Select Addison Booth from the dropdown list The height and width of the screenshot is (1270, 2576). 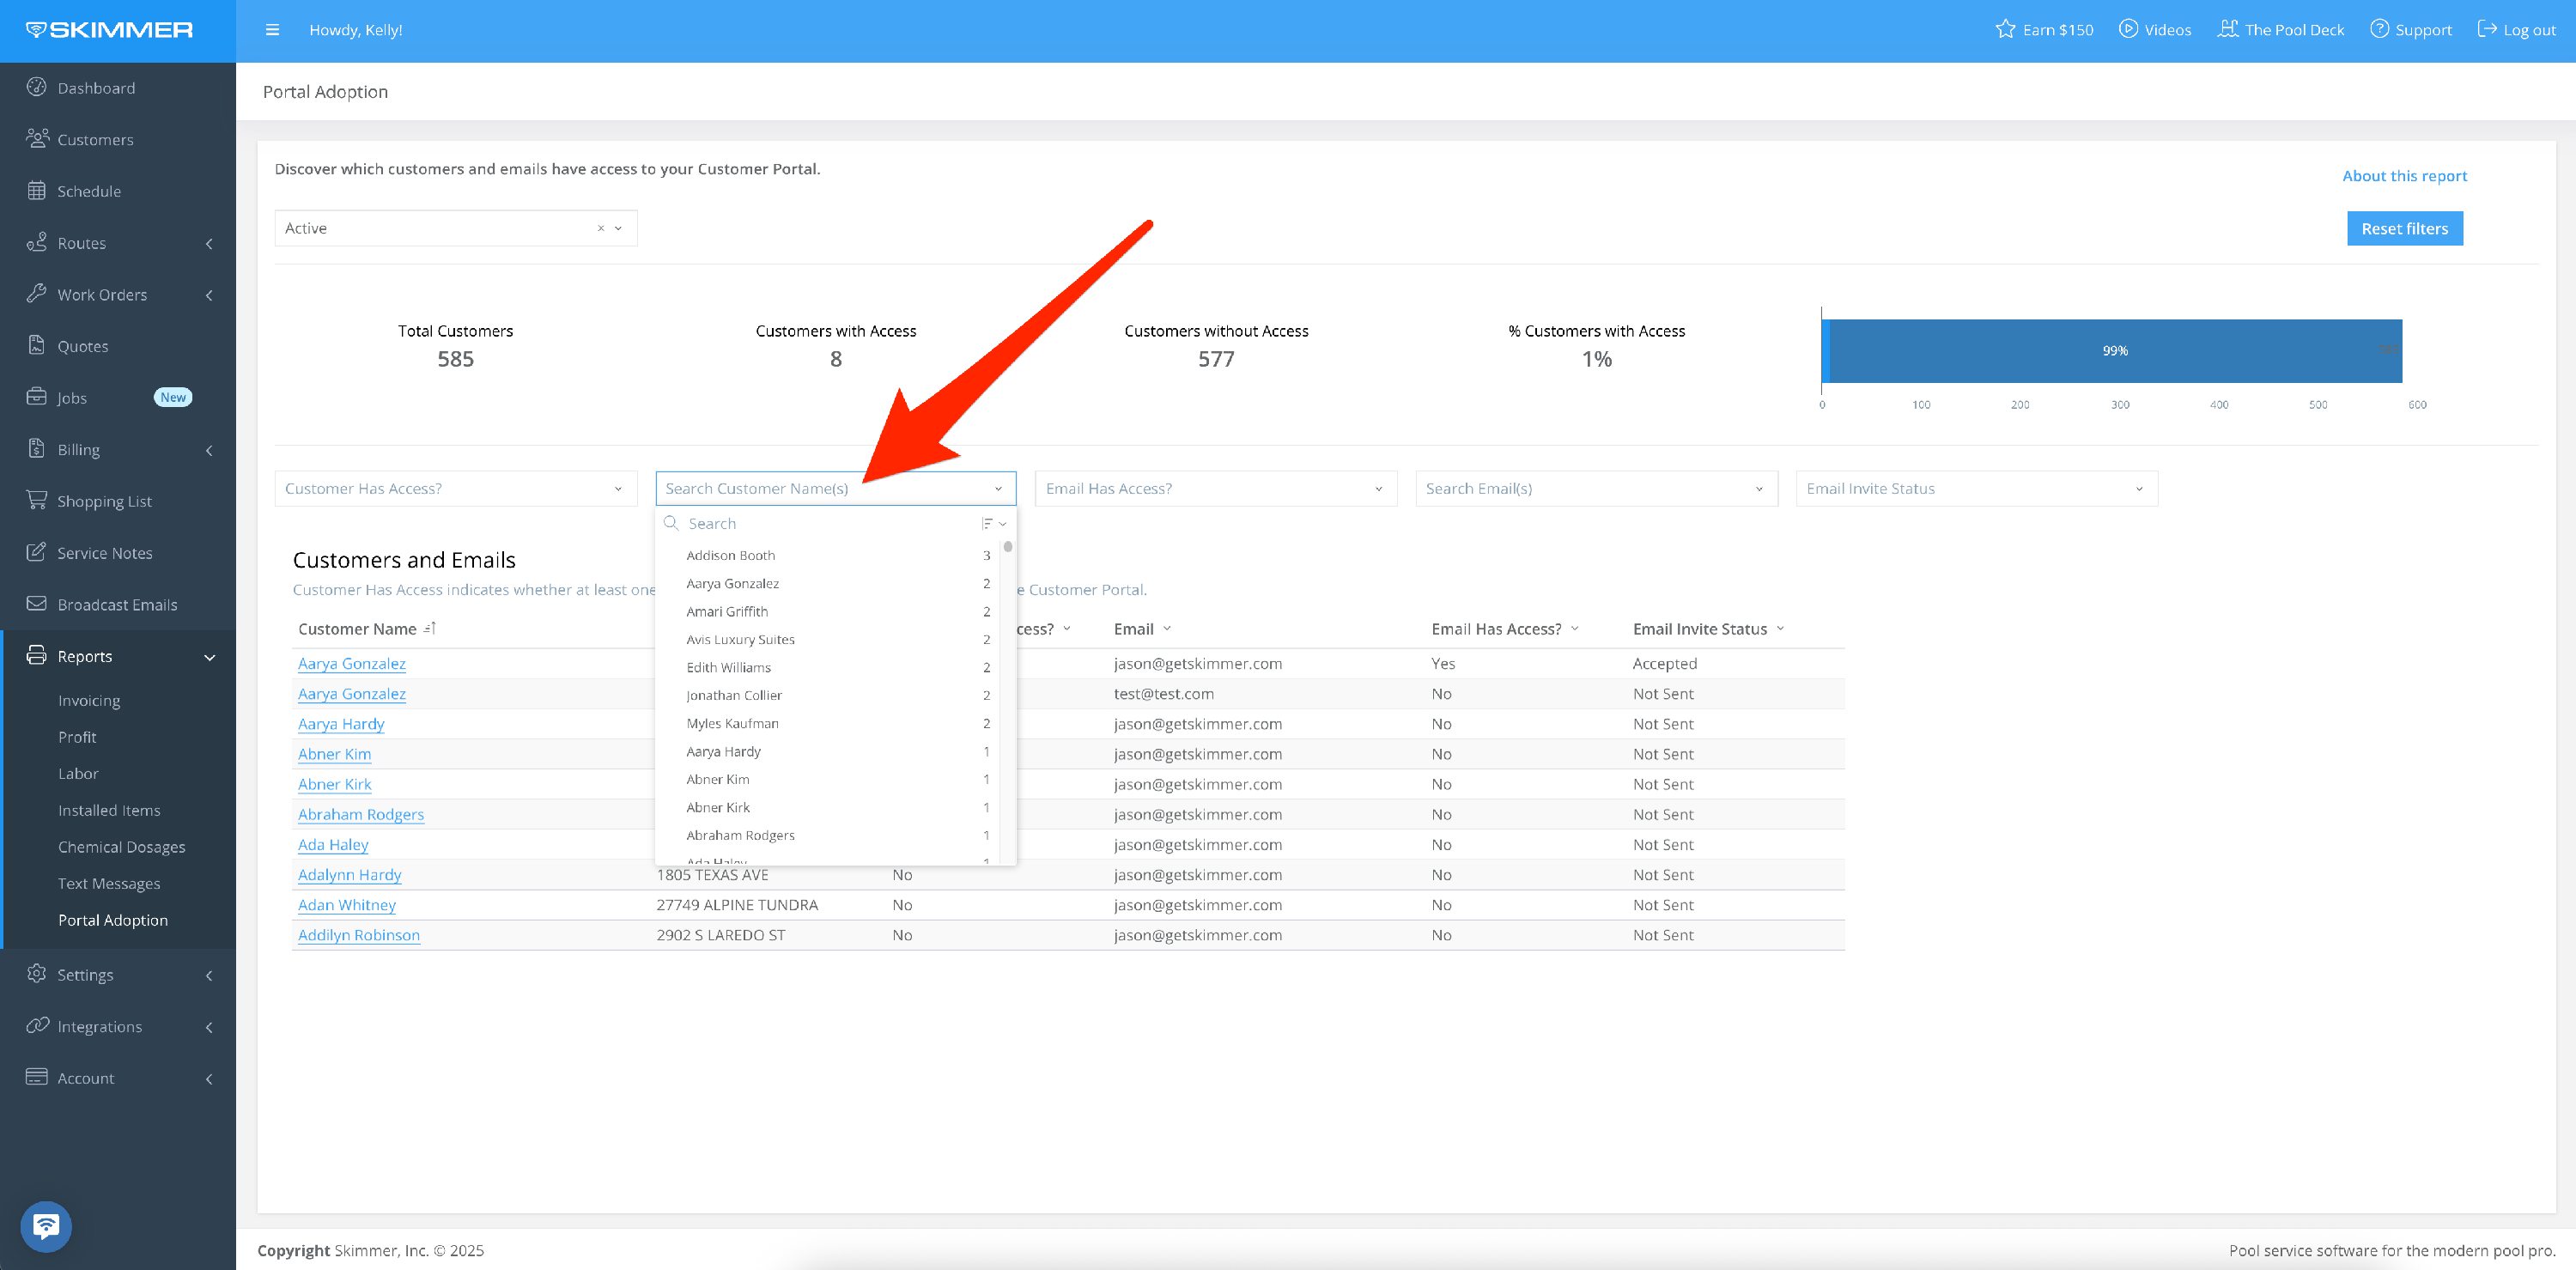(731, 555)
